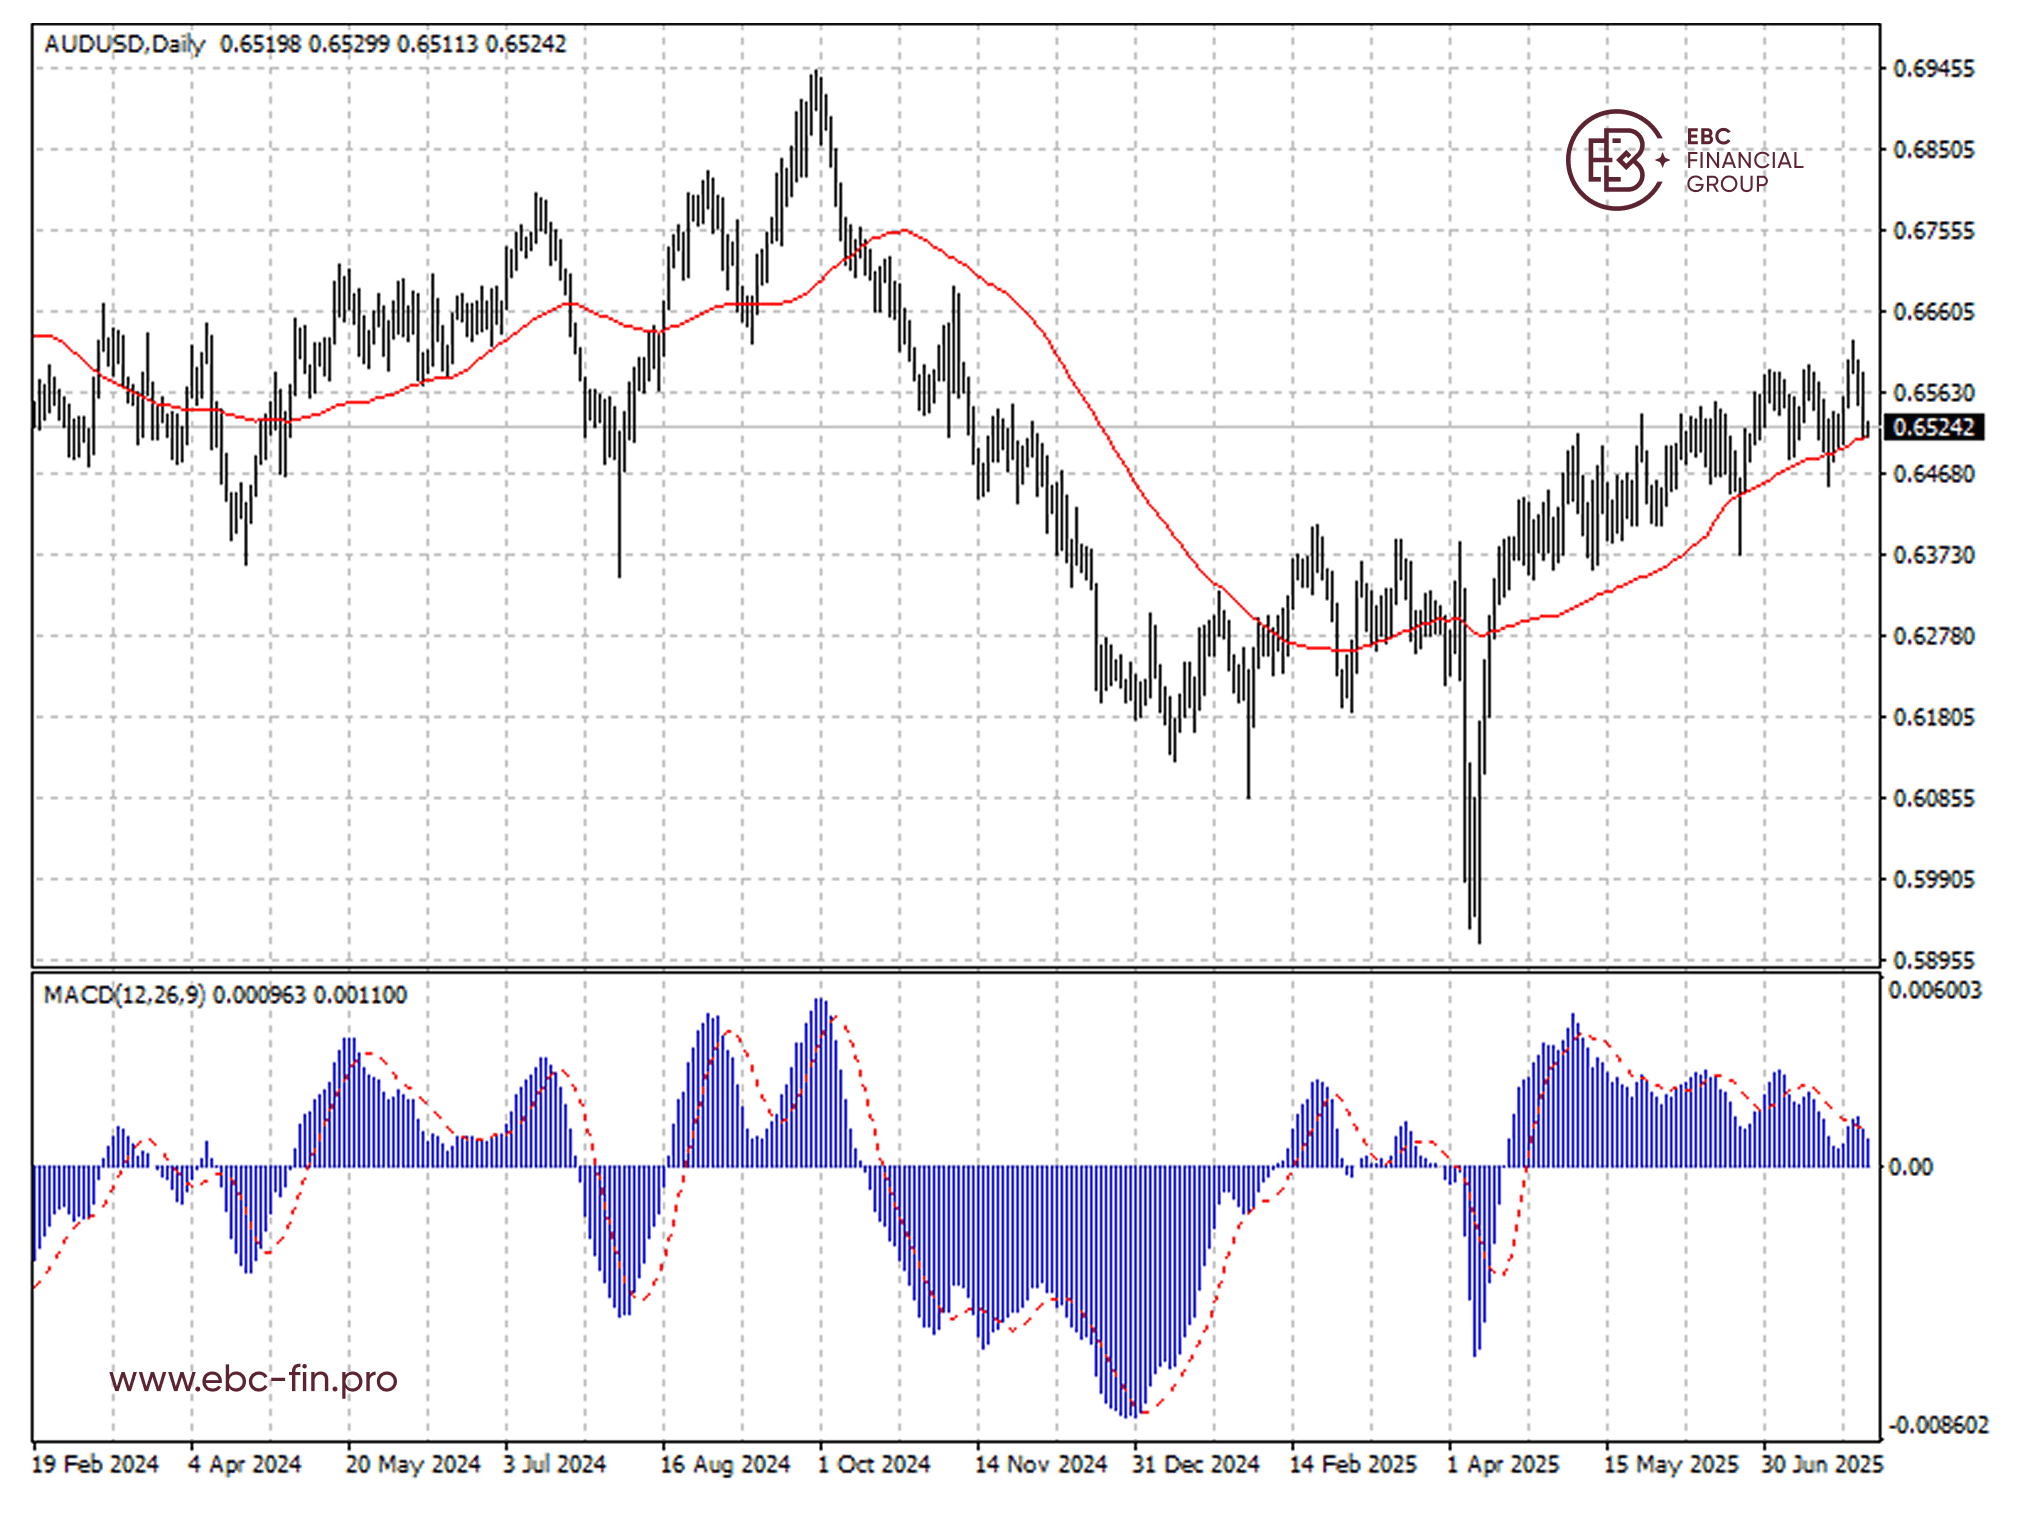The height and width of the screenshot is (1514, 2028).
Task: Select the 1 Oct 2024 date label
Action: tap(874, 1464)
